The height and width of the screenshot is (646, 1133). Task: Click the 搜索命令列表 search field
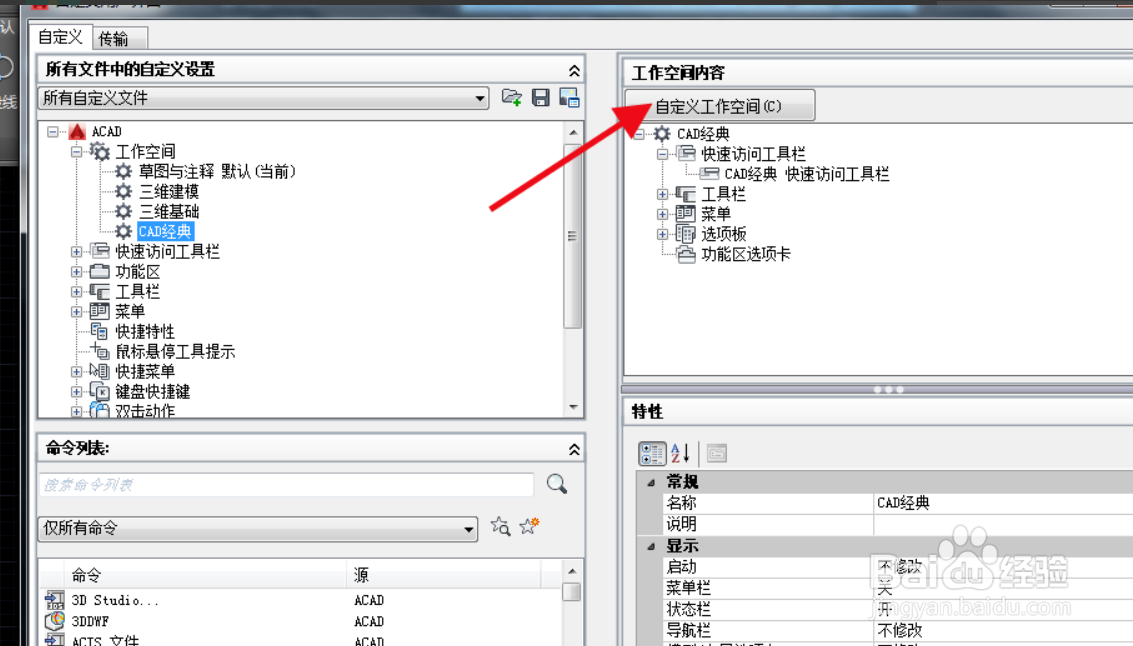286,485
